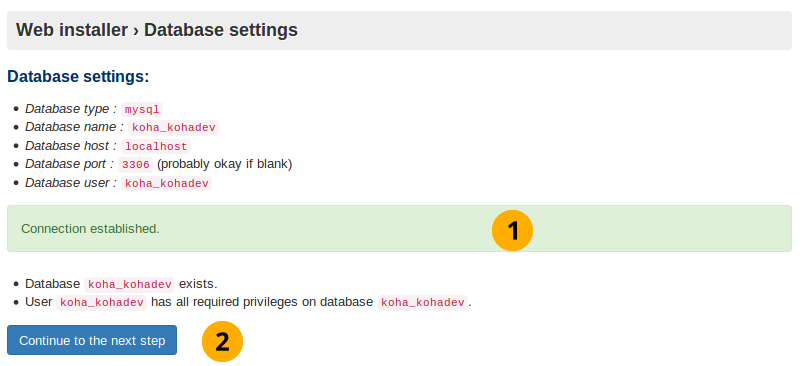This screenshot has width=803, height=366.
Task: Click koha_kohadev next to Database name
Action: click(x=174, y=128)
